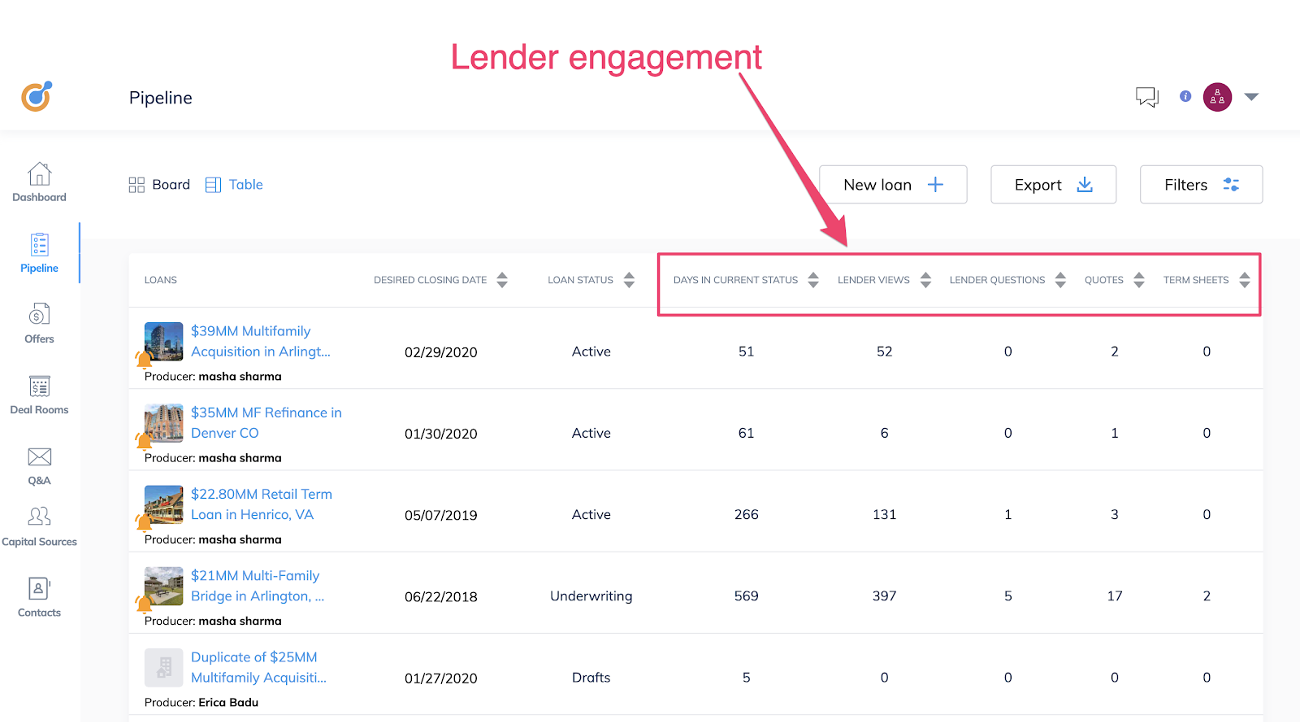Click the closing date 05/07/2019
Viewport: 1300px width, 722px height.
point(441,516)
